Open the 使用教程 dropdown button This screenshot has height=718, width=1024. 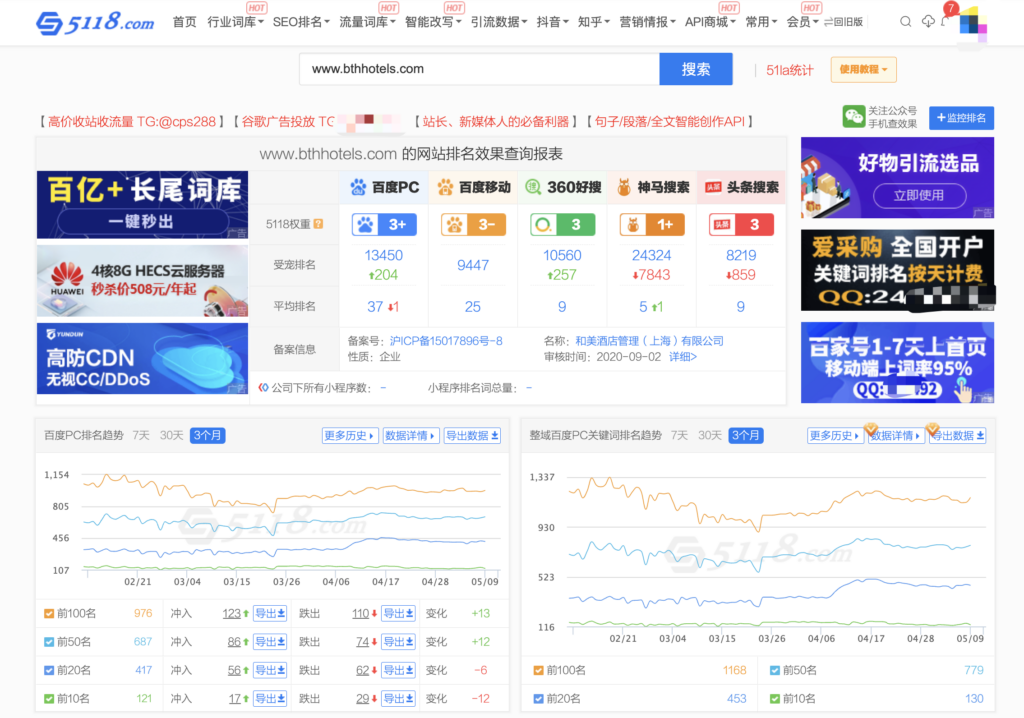[x=863, y=69]
